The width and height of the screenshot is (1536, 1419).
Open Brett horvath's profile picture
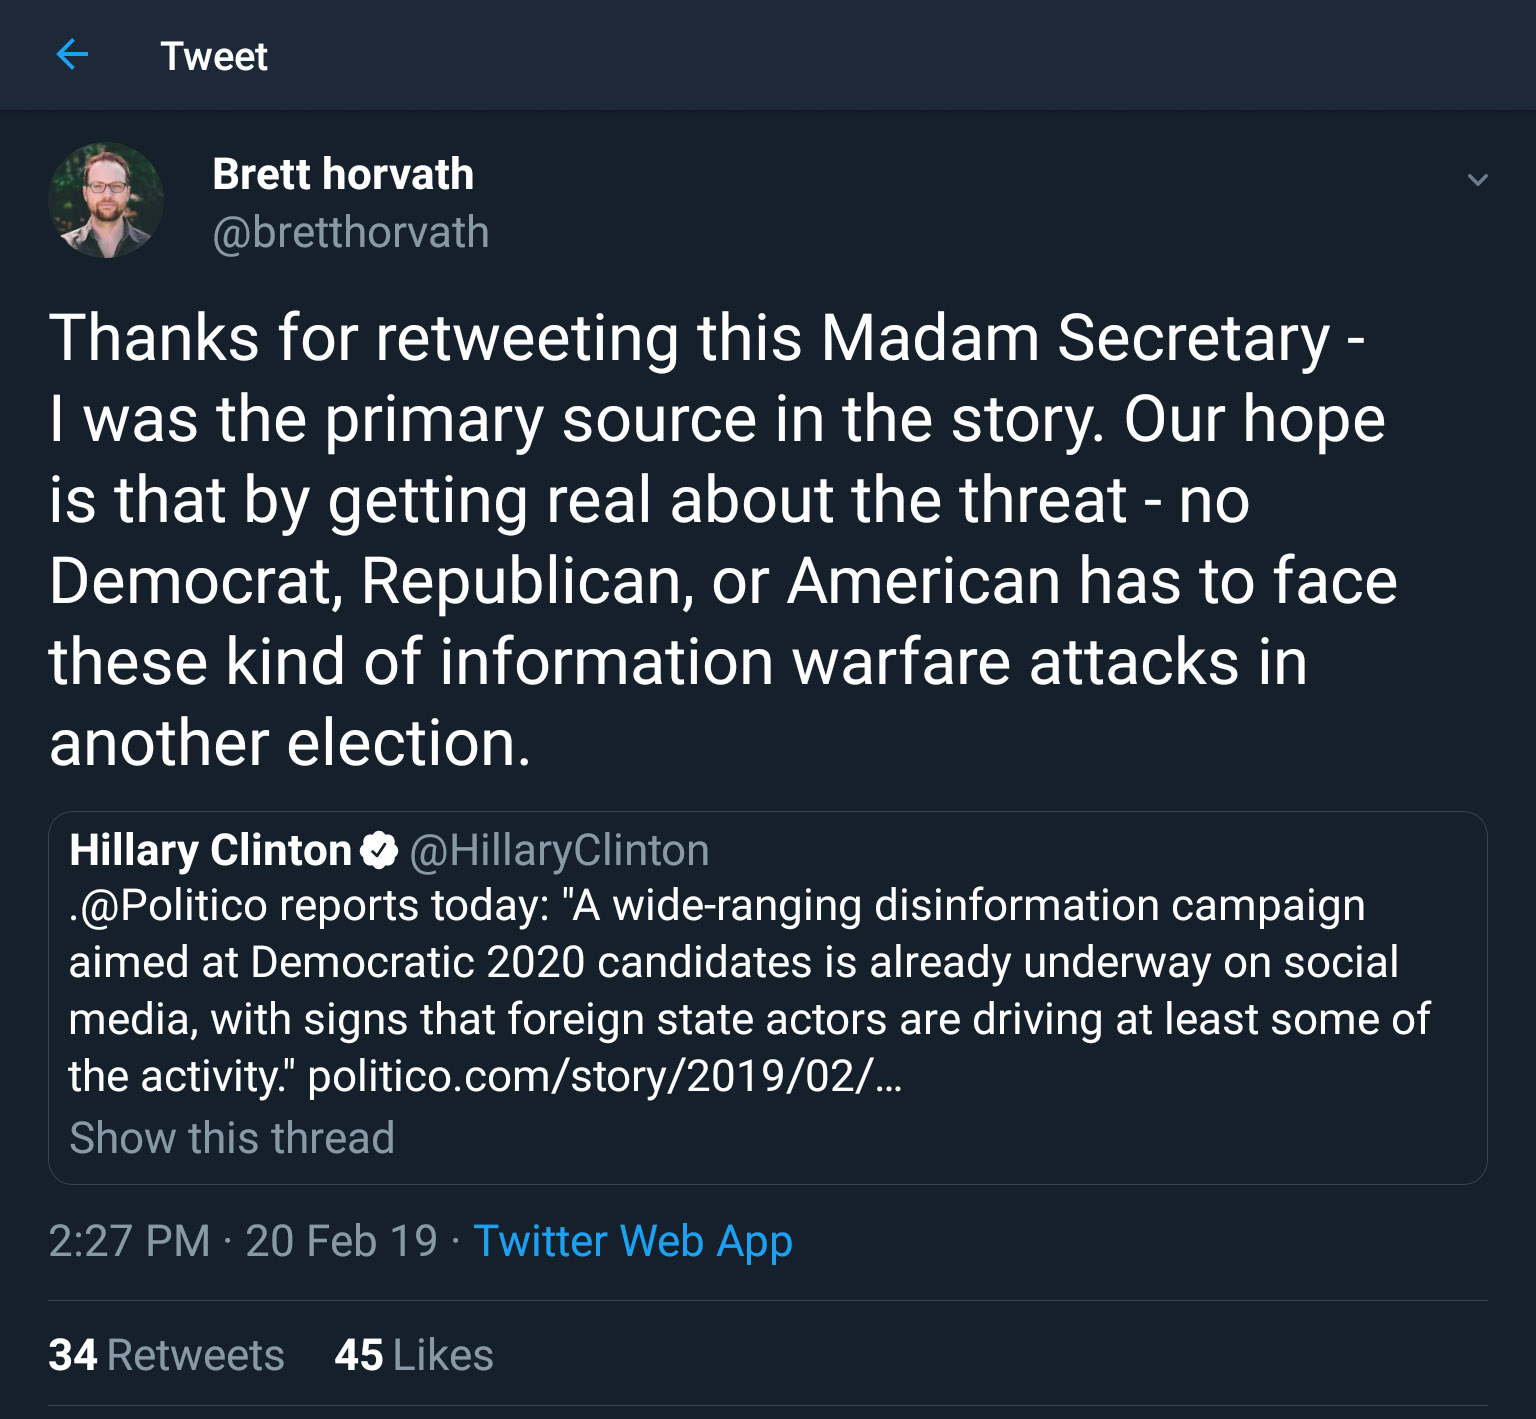point(106,200)
